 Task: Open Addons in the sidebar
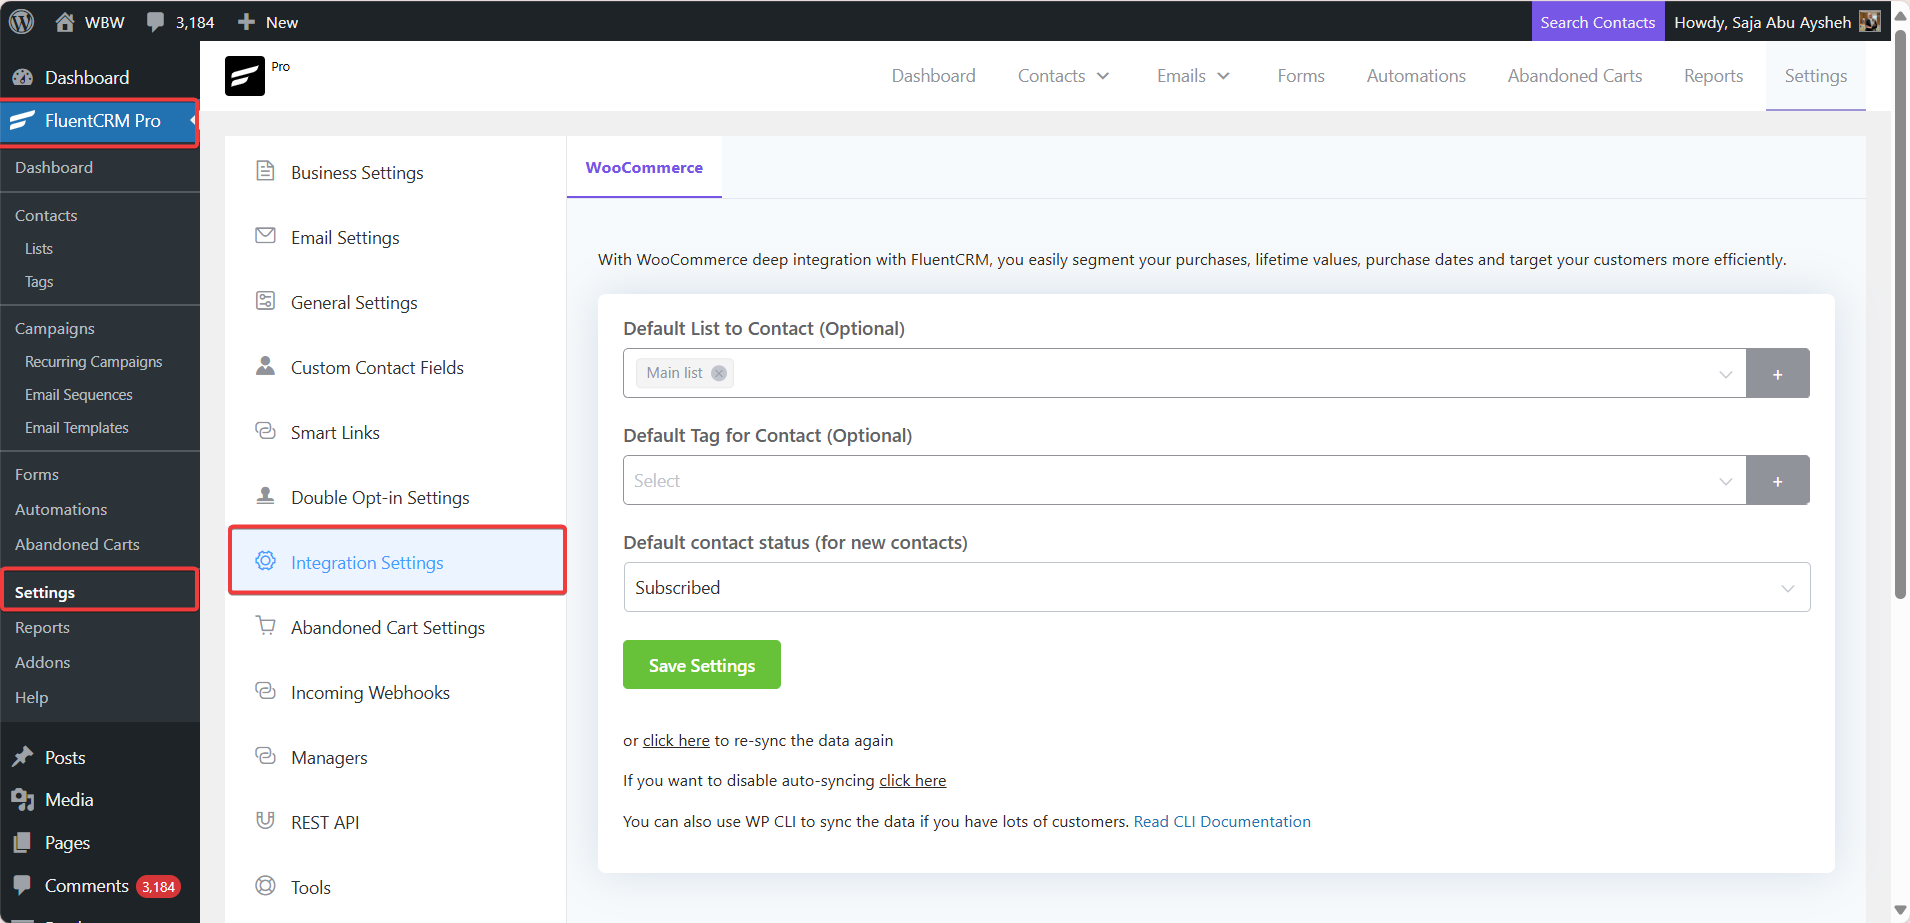click(42, 663)
